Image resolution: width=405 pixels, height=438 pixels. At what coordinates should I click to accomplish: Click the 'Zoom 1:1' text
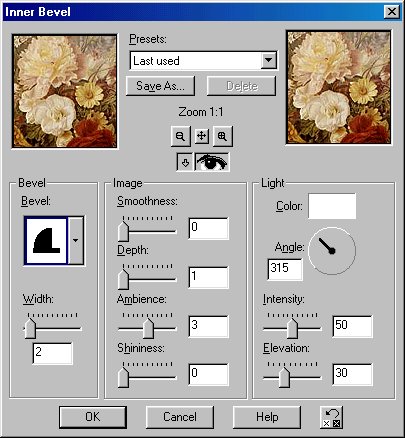point(201,112)
